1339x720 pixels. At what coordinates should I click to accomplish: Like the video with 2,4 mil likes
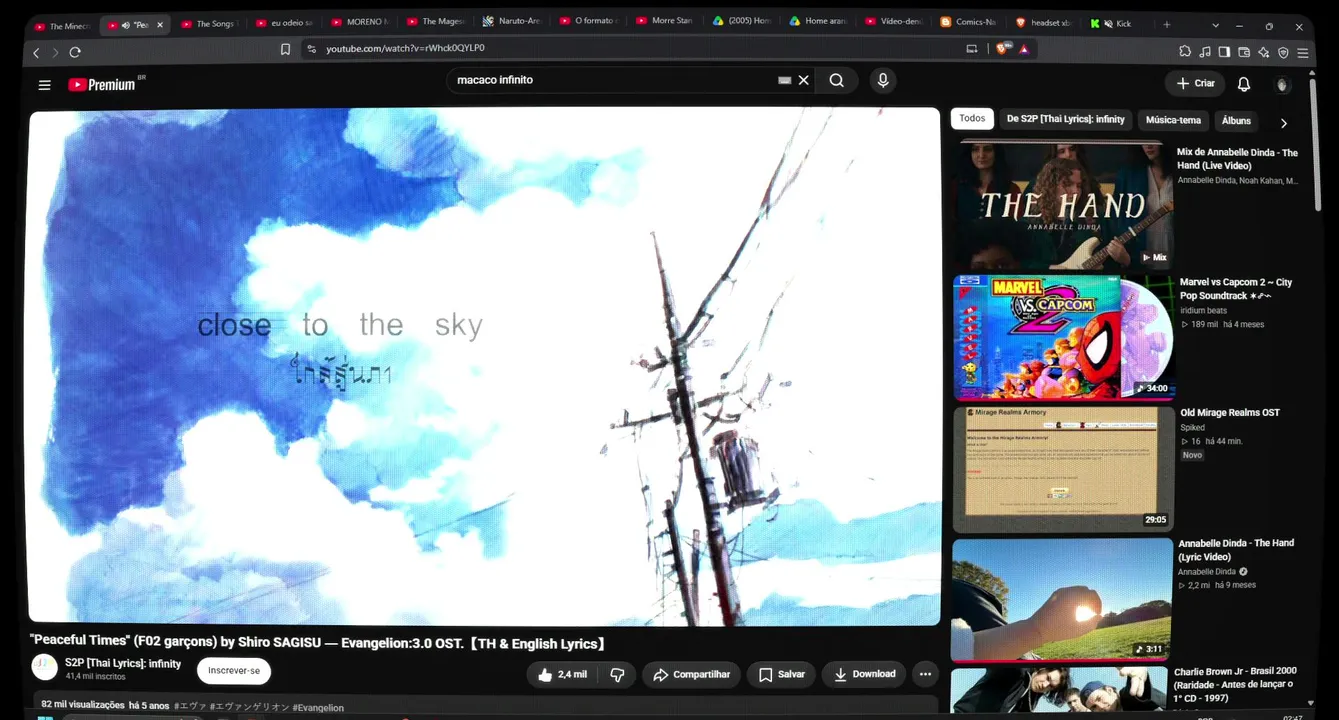561,674
